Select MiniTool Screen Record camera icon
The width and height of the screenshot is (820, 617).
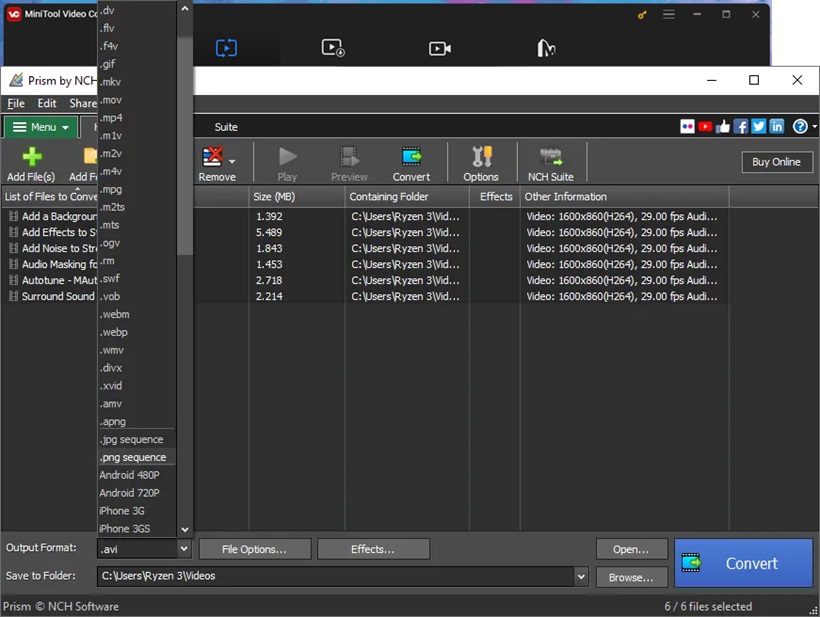[x=440, y=49]
